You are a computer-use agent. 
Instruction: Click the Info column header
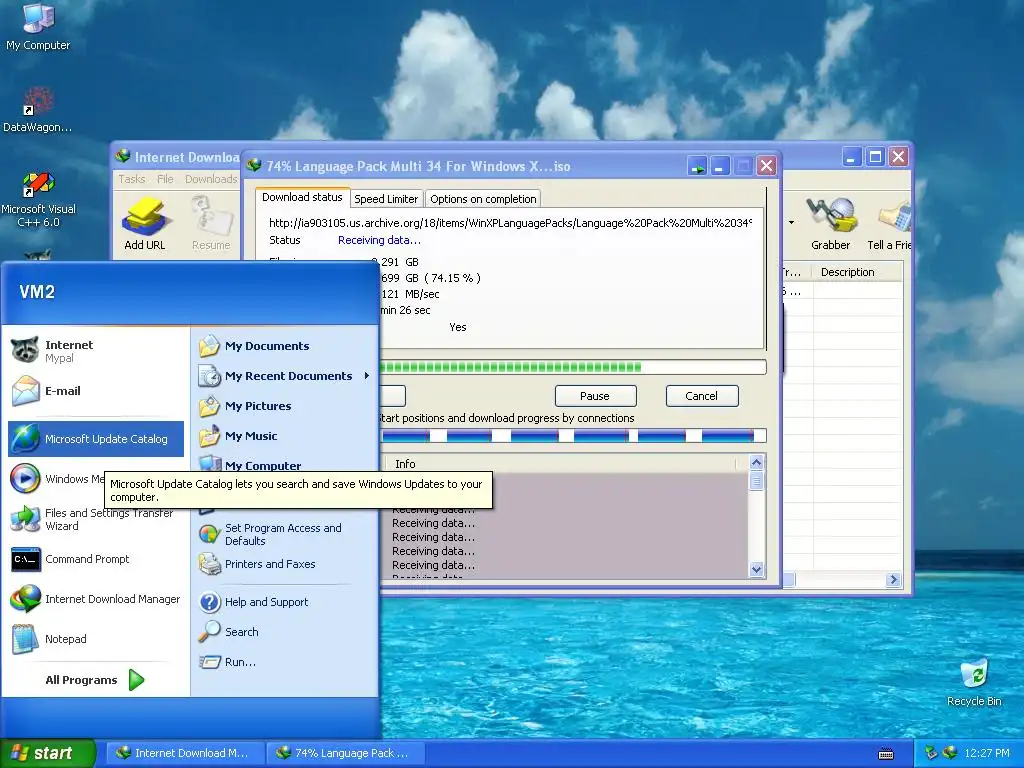[x=563, y=464]
